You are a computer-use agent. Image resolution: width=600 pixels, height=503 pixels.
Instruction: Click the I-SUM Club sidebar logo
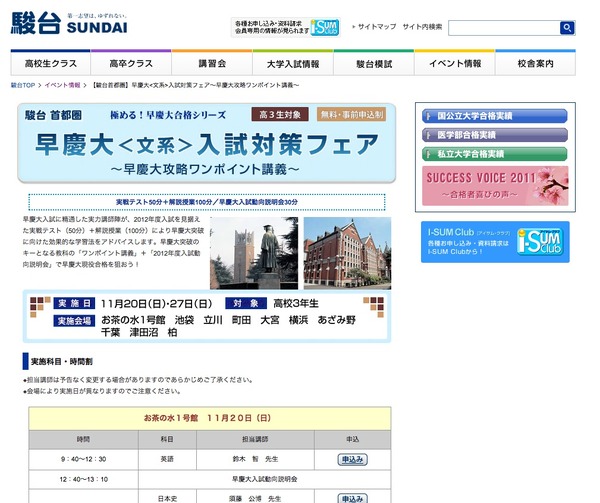570,242
